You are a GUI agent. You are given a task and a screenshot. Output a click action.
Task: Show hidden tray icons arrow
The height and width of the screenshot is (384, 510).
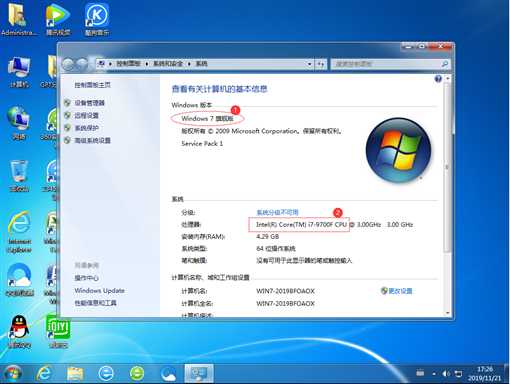[x=434, y=374]
